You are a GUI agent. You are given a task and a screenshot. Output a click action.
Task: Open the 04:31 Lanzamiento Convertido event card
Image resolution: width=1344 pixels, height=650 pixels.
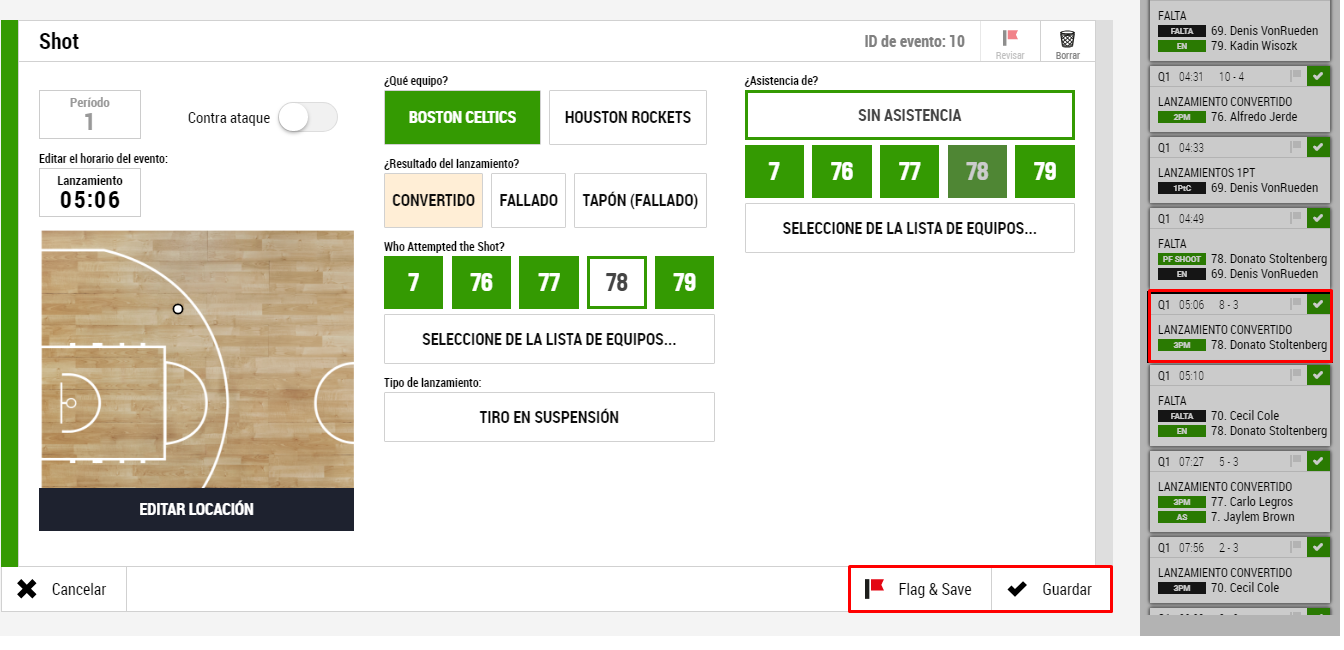pyautogui.click(x=1239, y=98)
